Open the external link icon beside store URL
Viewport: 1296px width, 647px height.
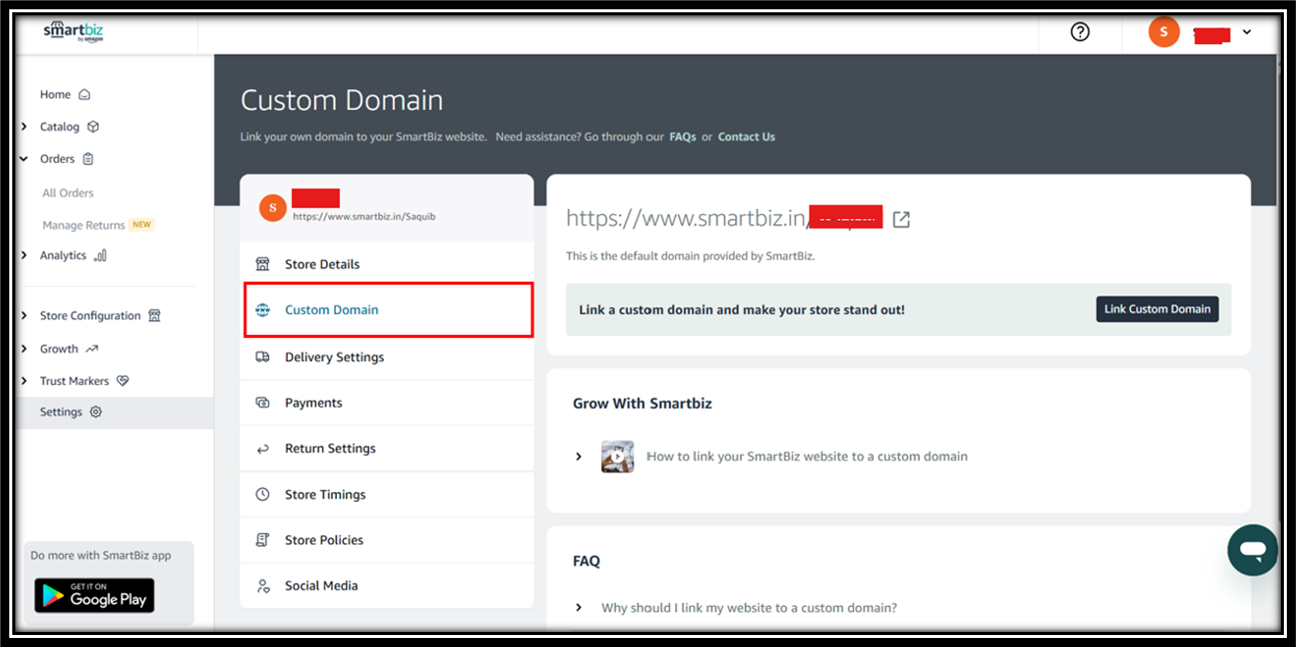901,219
